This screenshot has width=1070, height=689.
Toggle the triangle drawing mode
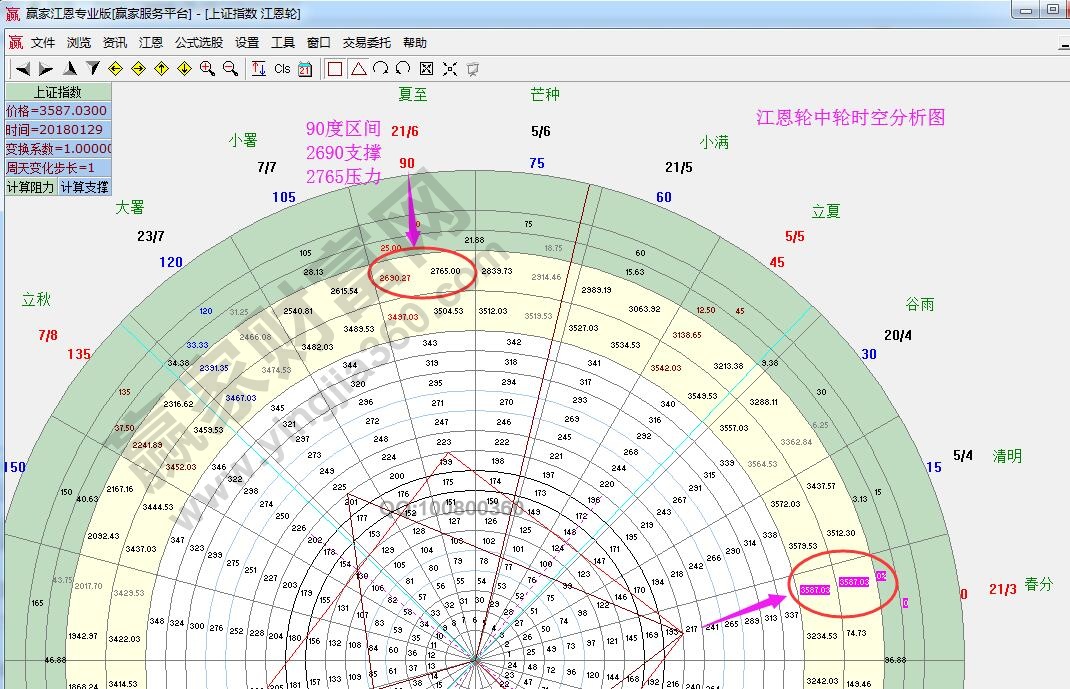[360, 68]
